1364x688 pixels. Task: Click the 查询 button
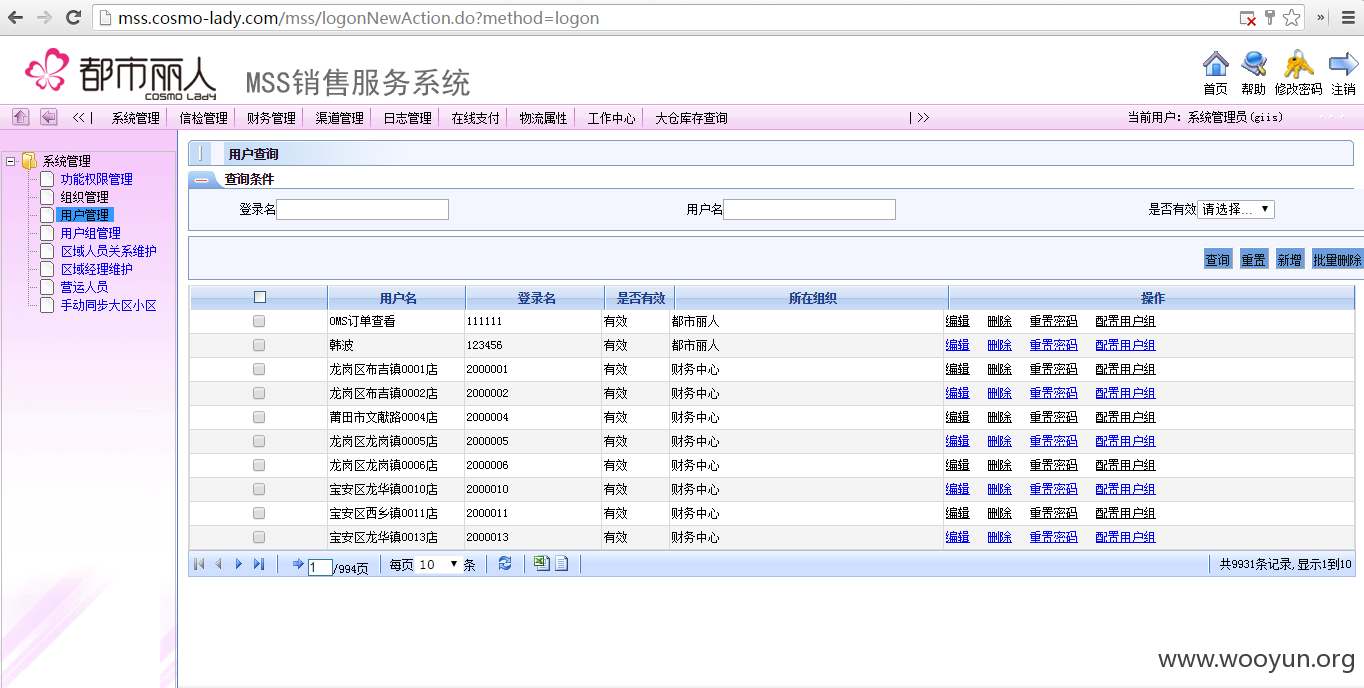pyautogui.click(x=1217, y=259)
